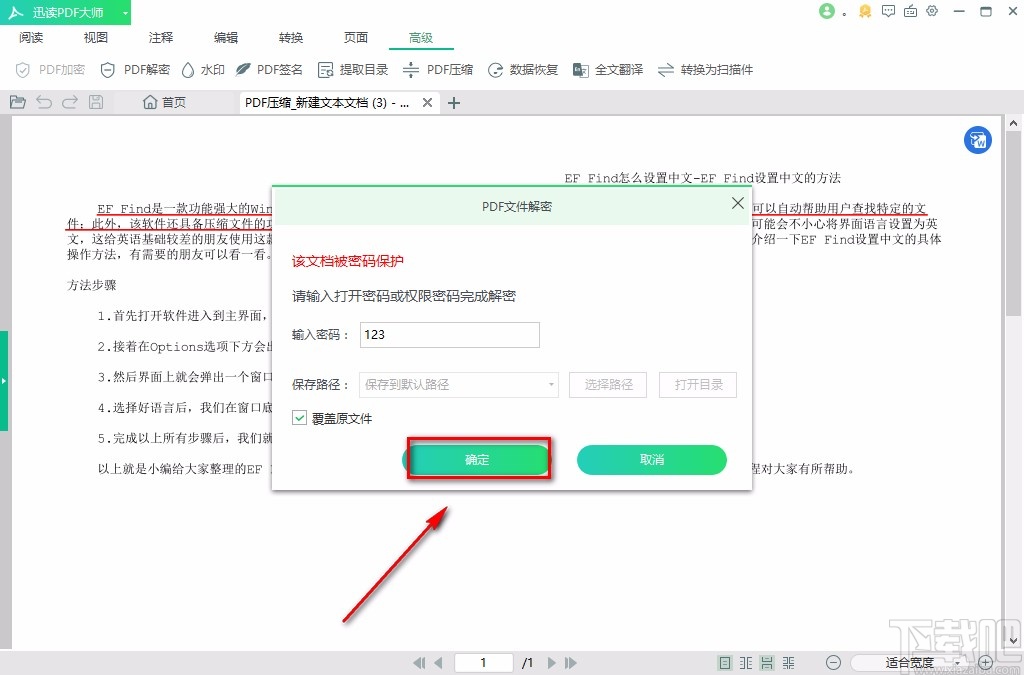
Task: Toggle single page layout at the bottom
Action: point(725,662)
